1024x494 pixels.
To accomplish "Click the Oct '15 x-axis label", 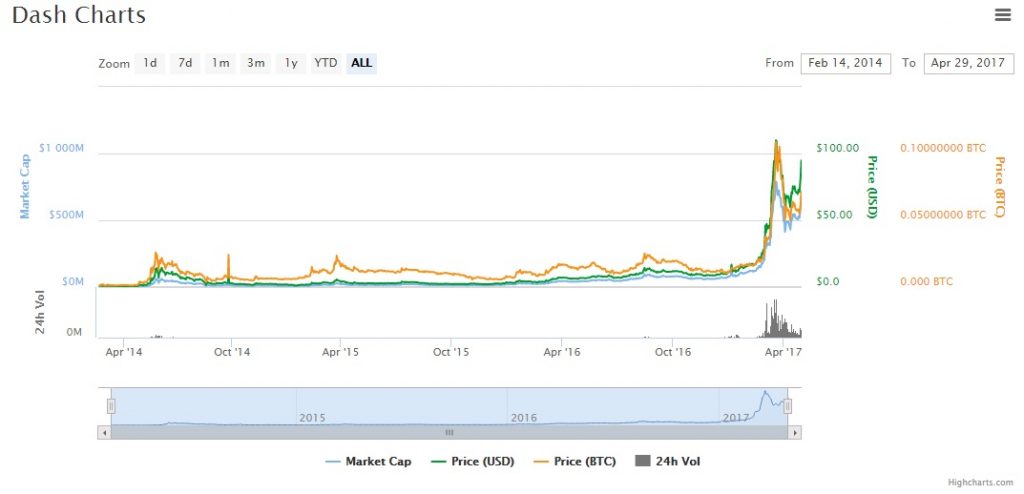I will (451, 352).
